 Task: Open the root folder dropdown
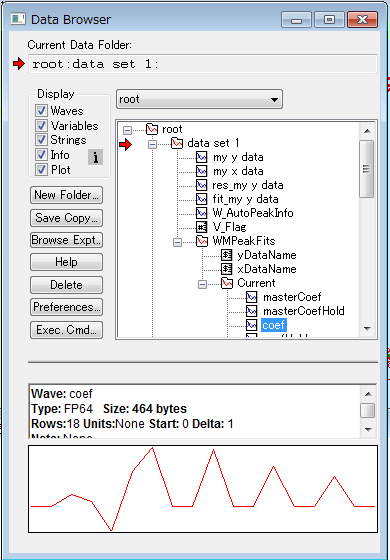(x=199, y=99)
